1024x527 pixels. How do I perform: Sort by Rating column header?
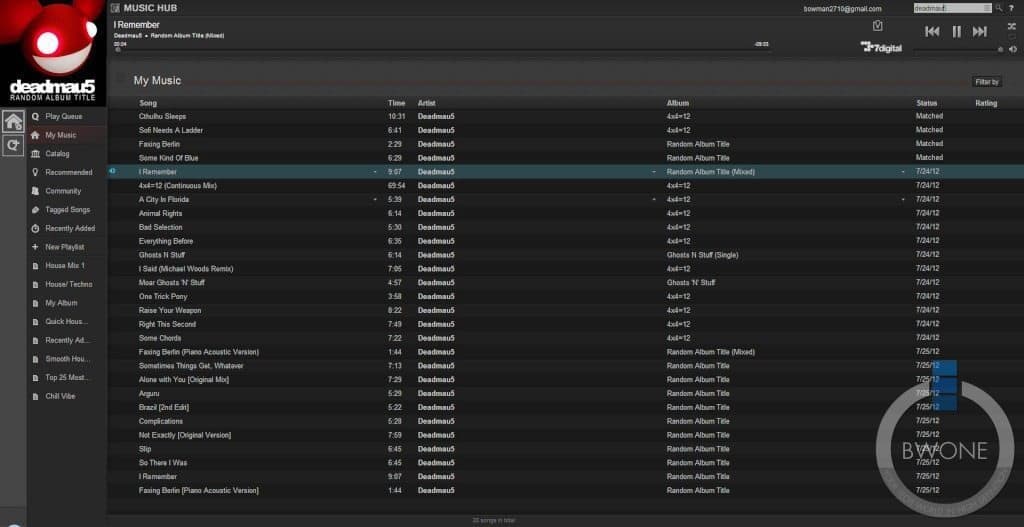[x=986, y=103]
